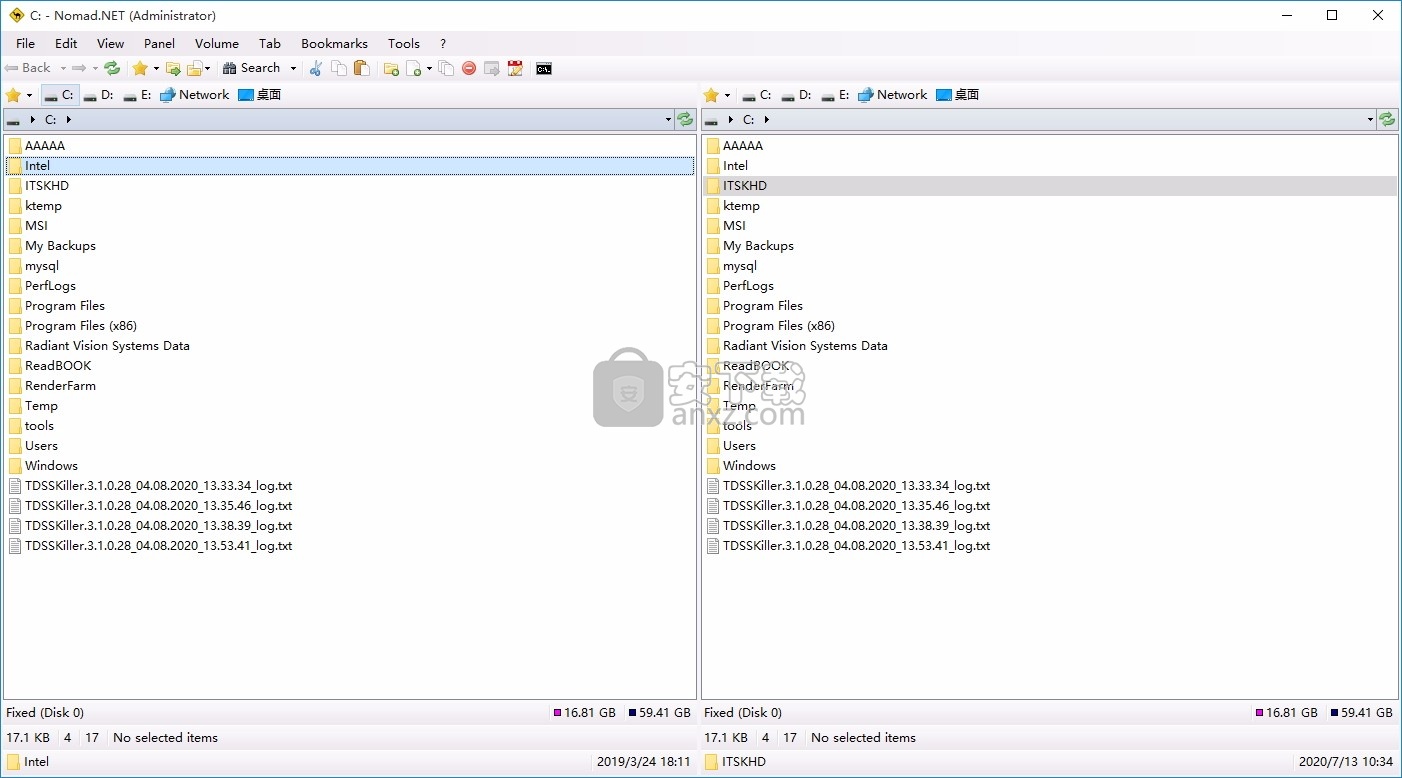
Task: Open Network in right panel drive bar
Action: click(893, 95)
